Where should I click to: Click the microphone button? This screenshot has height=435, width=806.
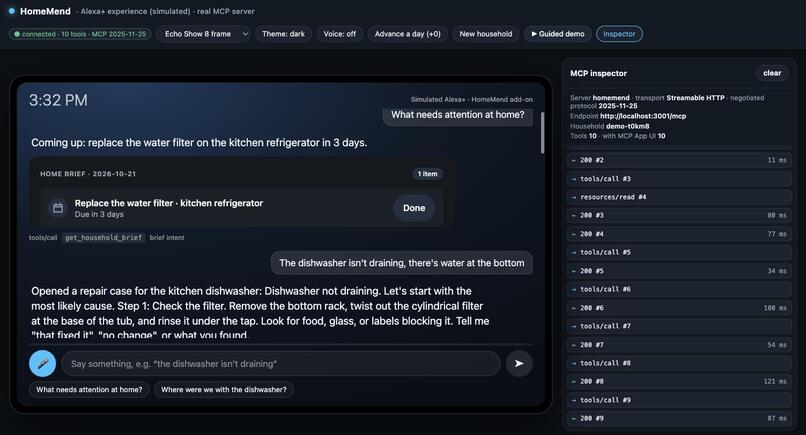tap(43, 364)
